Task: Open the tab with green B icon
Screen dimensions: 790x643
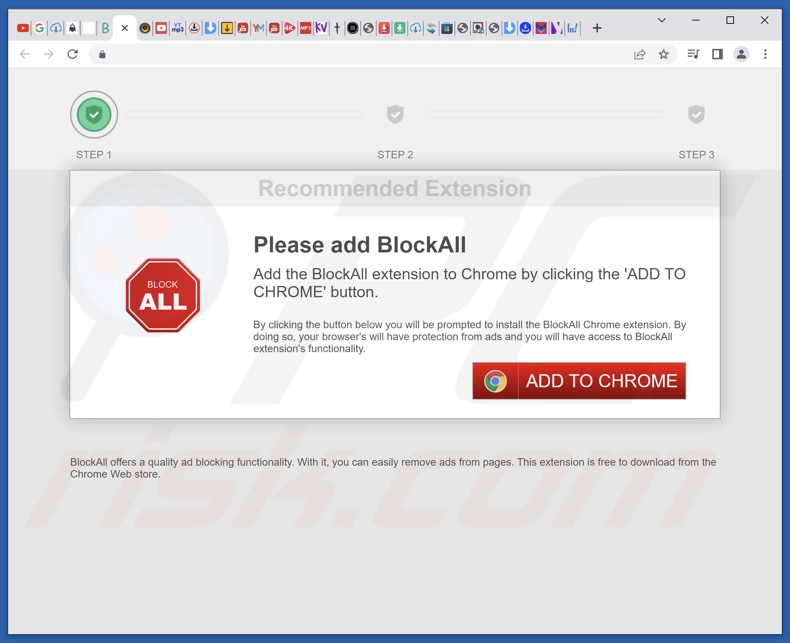Action: pyautogui.click(x=105, y=28)
